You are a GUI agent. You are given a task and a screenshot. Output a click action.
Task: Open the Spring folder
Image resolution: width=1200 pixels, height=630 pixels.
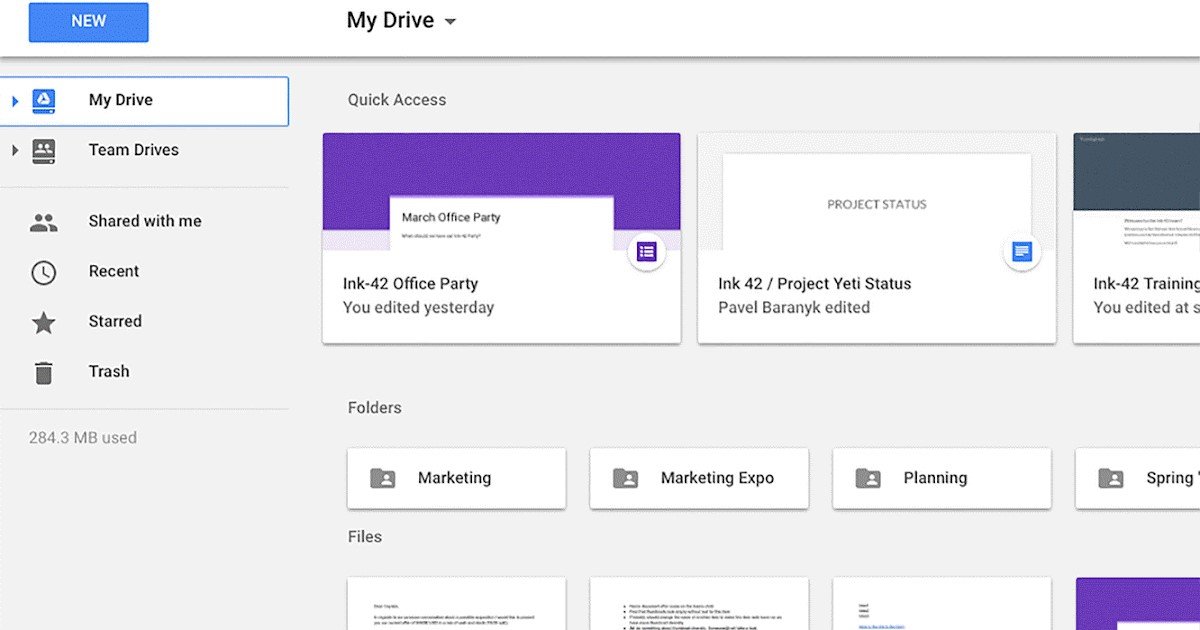(x=1138, y=478)
